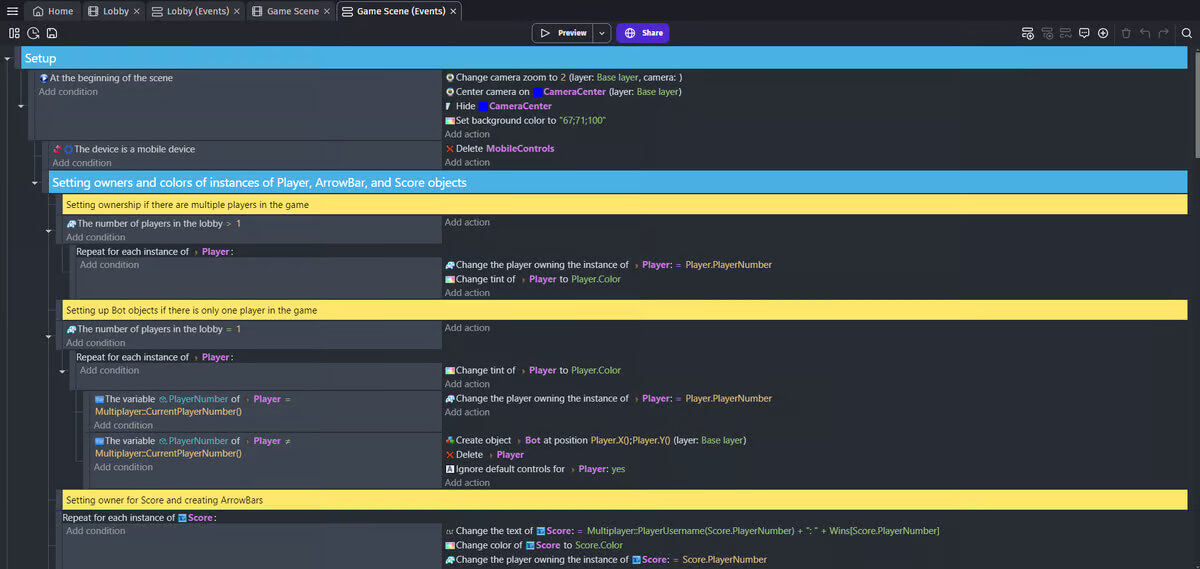Click the Share globe icon
This screenshot has height=569, width=1200.
pyautogui.click(x=630, y=33)
